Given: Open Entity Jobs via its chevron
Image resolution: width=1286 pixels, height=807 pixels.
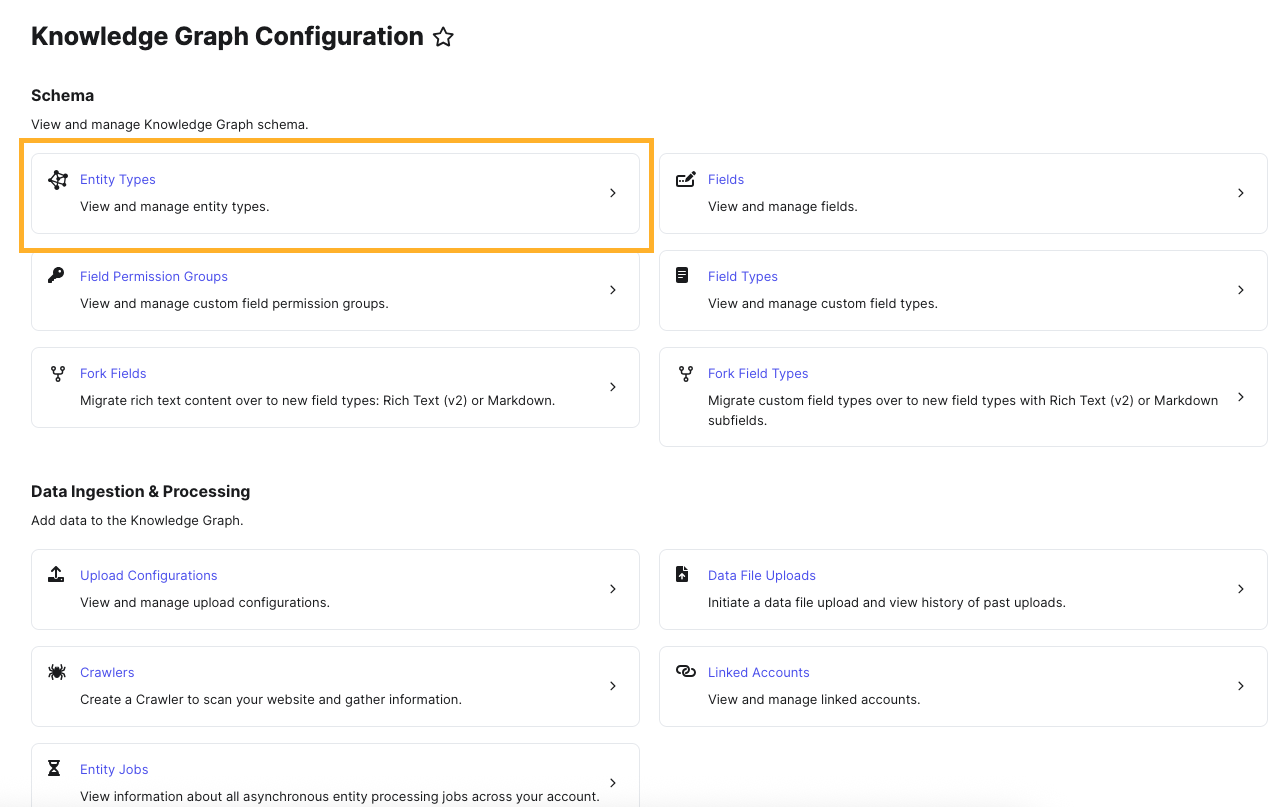Looking at the screenshot, I should [x=613, y=783].
